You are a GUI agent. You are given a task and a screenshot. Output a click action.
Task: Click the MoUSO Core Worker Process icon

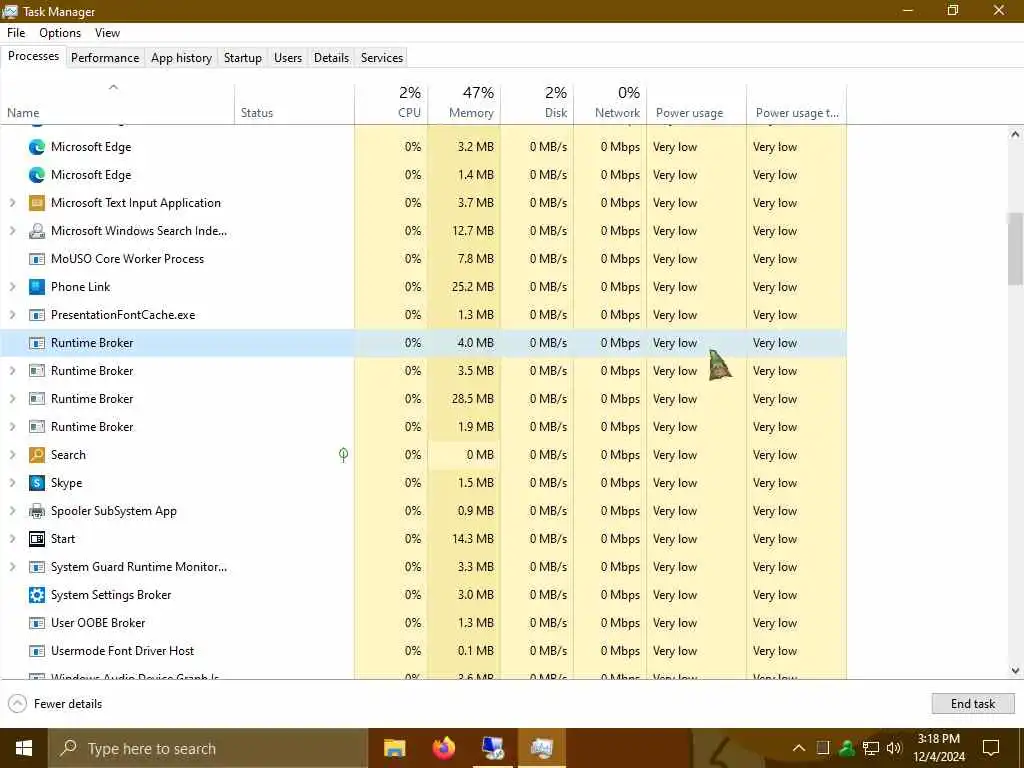click(x=37, y=259)
